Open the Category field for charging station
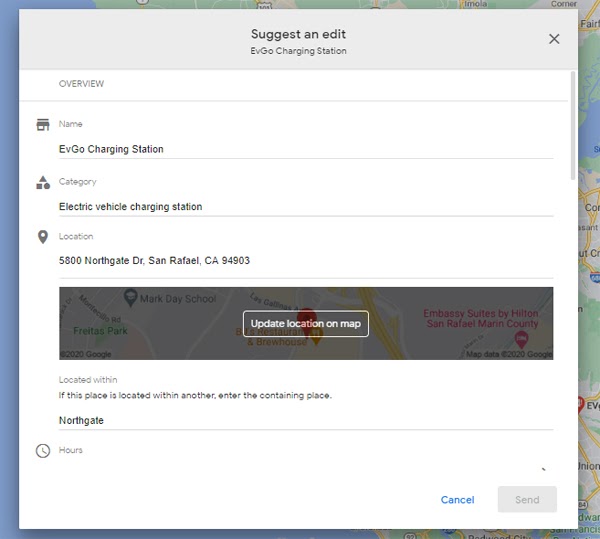Screen dimensions: 600x539 click(x=305, y=207)
